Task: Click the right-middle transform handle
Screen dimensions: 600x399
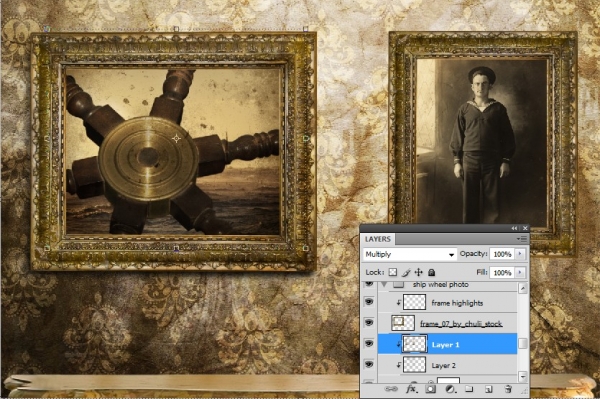Action: 306,138
